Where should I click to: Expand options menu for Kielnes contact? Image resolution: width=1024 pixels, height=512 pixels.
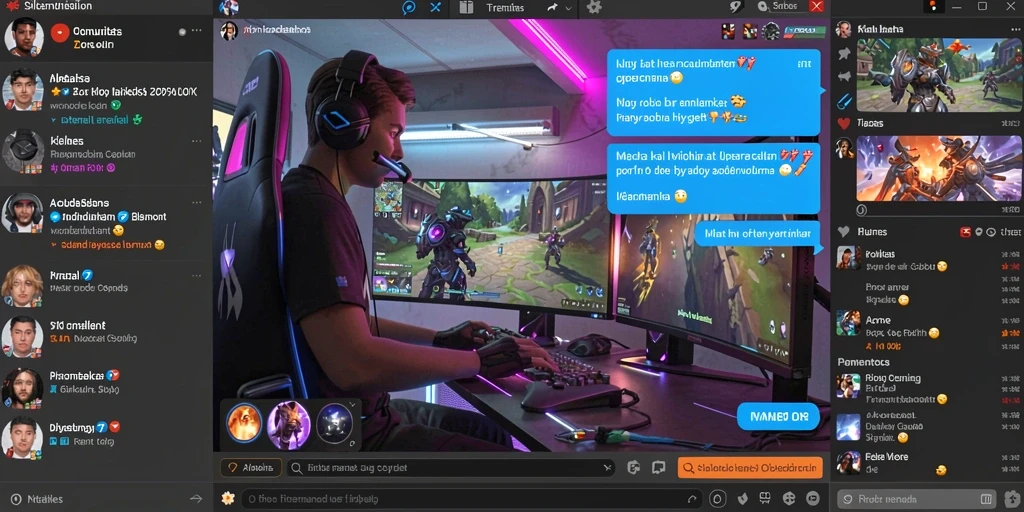197,140
